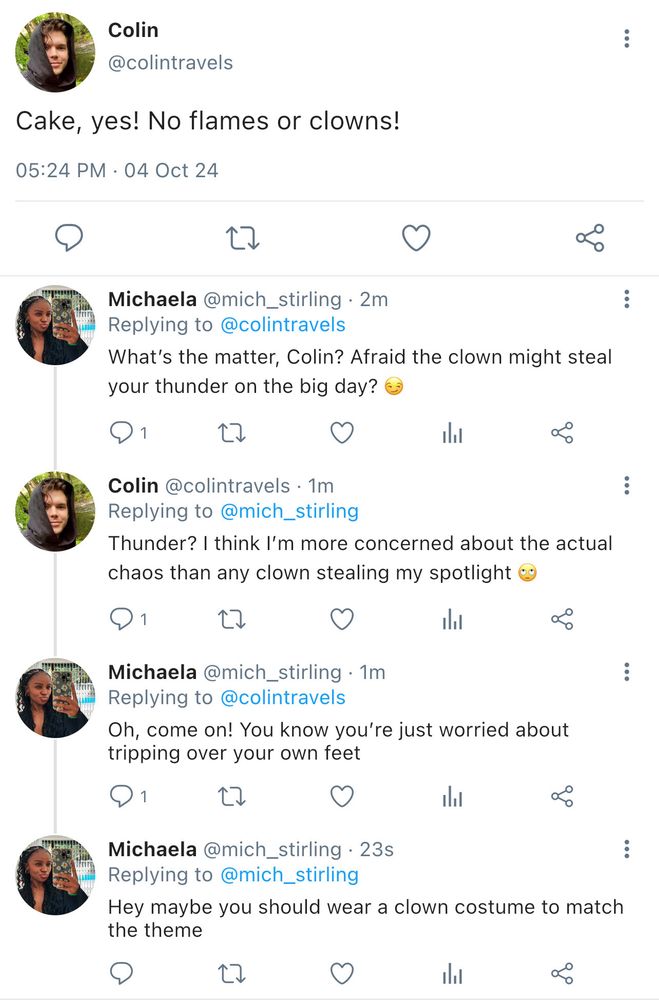Reply to Colin's main post
659x1000 pixels.
pyautogui.click(x=68, y=238)
